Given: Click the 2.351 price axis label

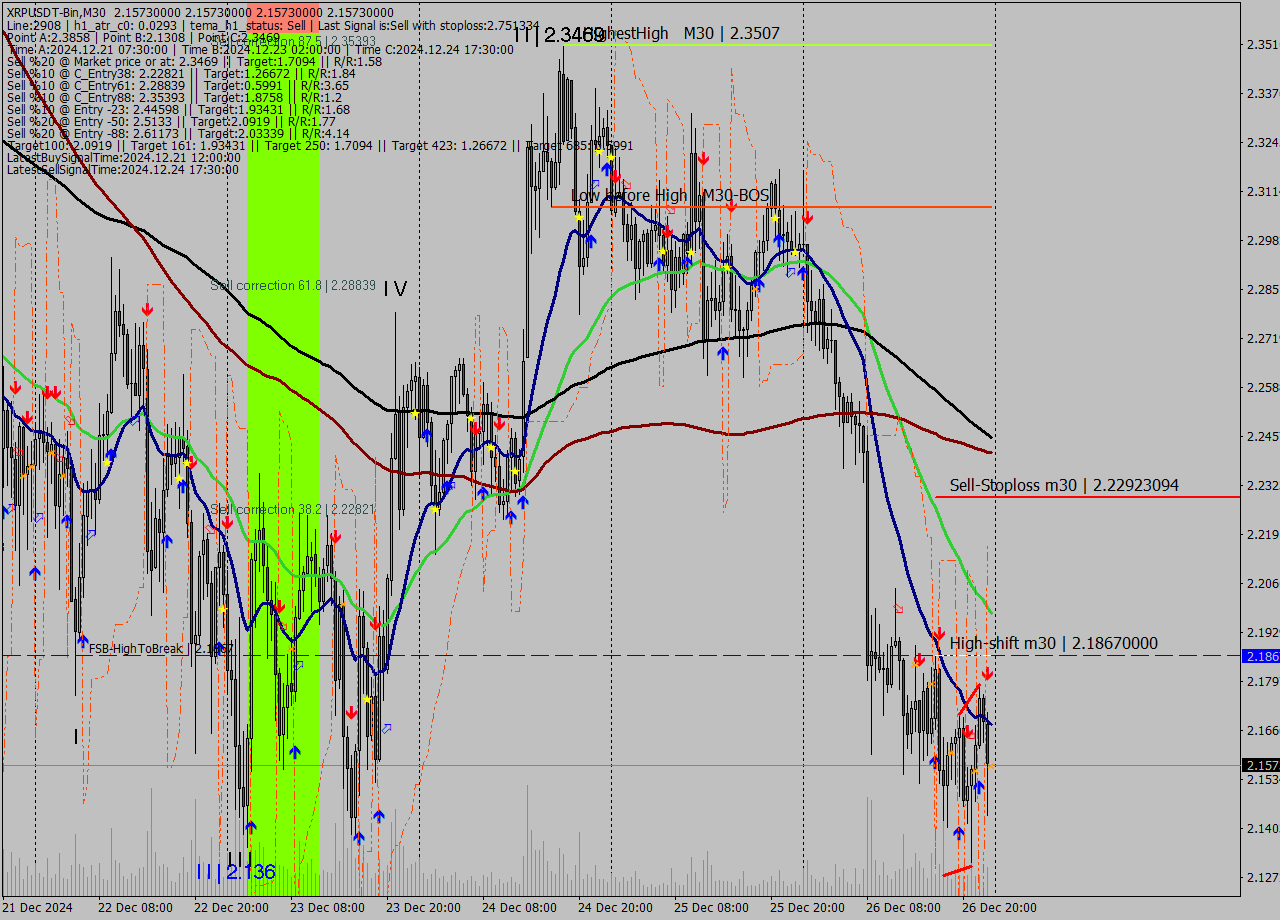Looking at the screenshot, I should click(1262, 44).
